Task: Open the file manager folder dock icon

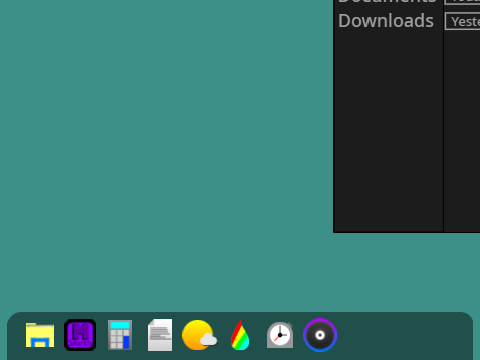Action: pos(40,335)
